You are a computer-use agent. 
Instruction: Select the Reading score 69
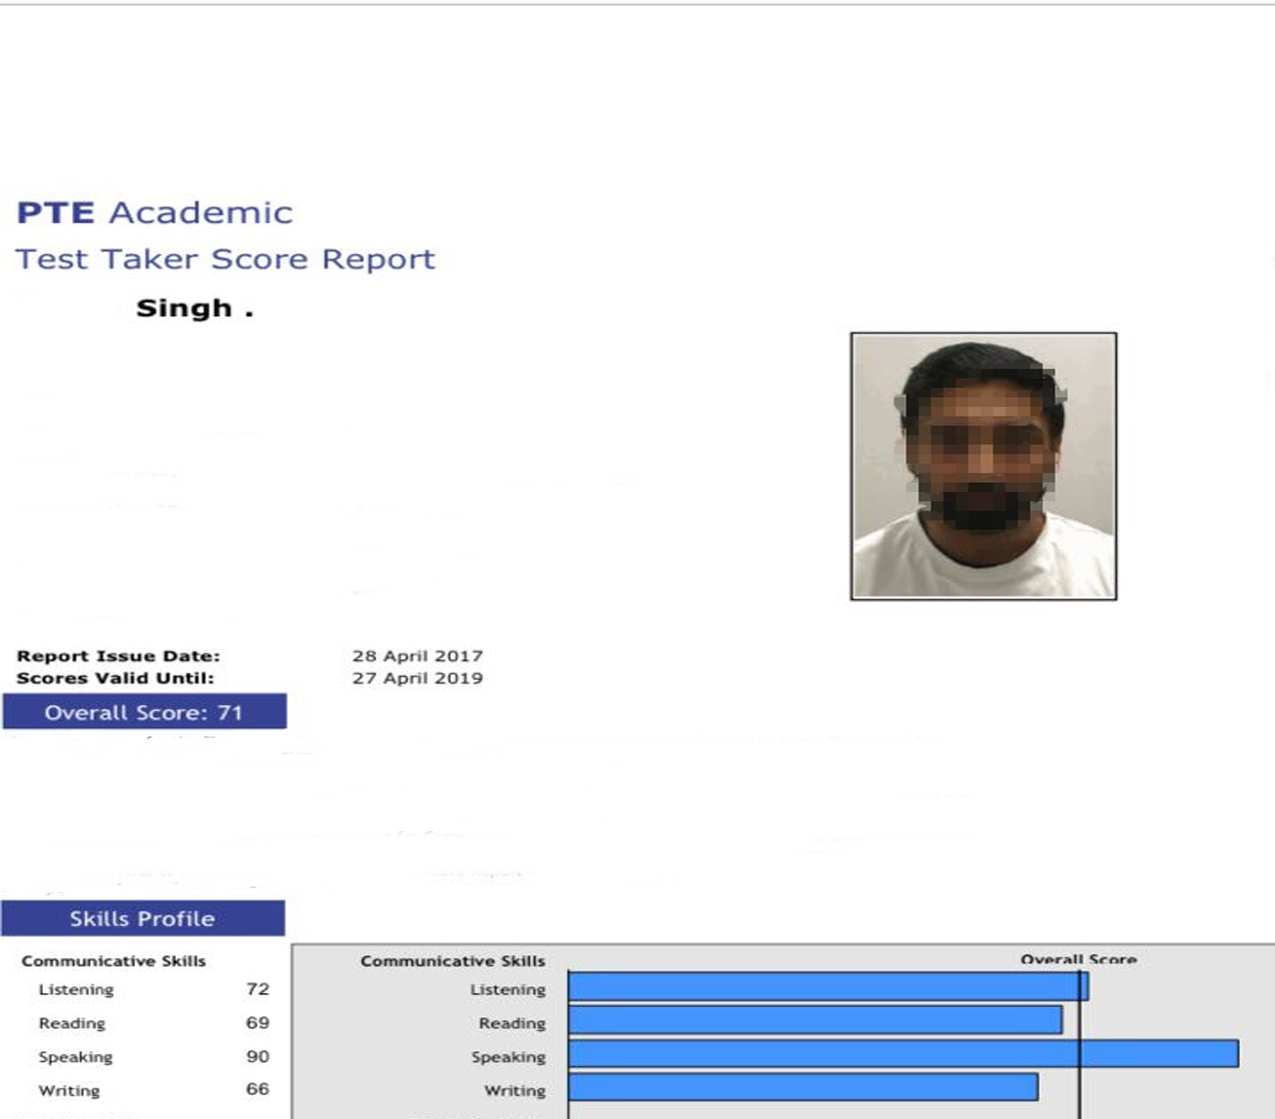click(257, 1023)
